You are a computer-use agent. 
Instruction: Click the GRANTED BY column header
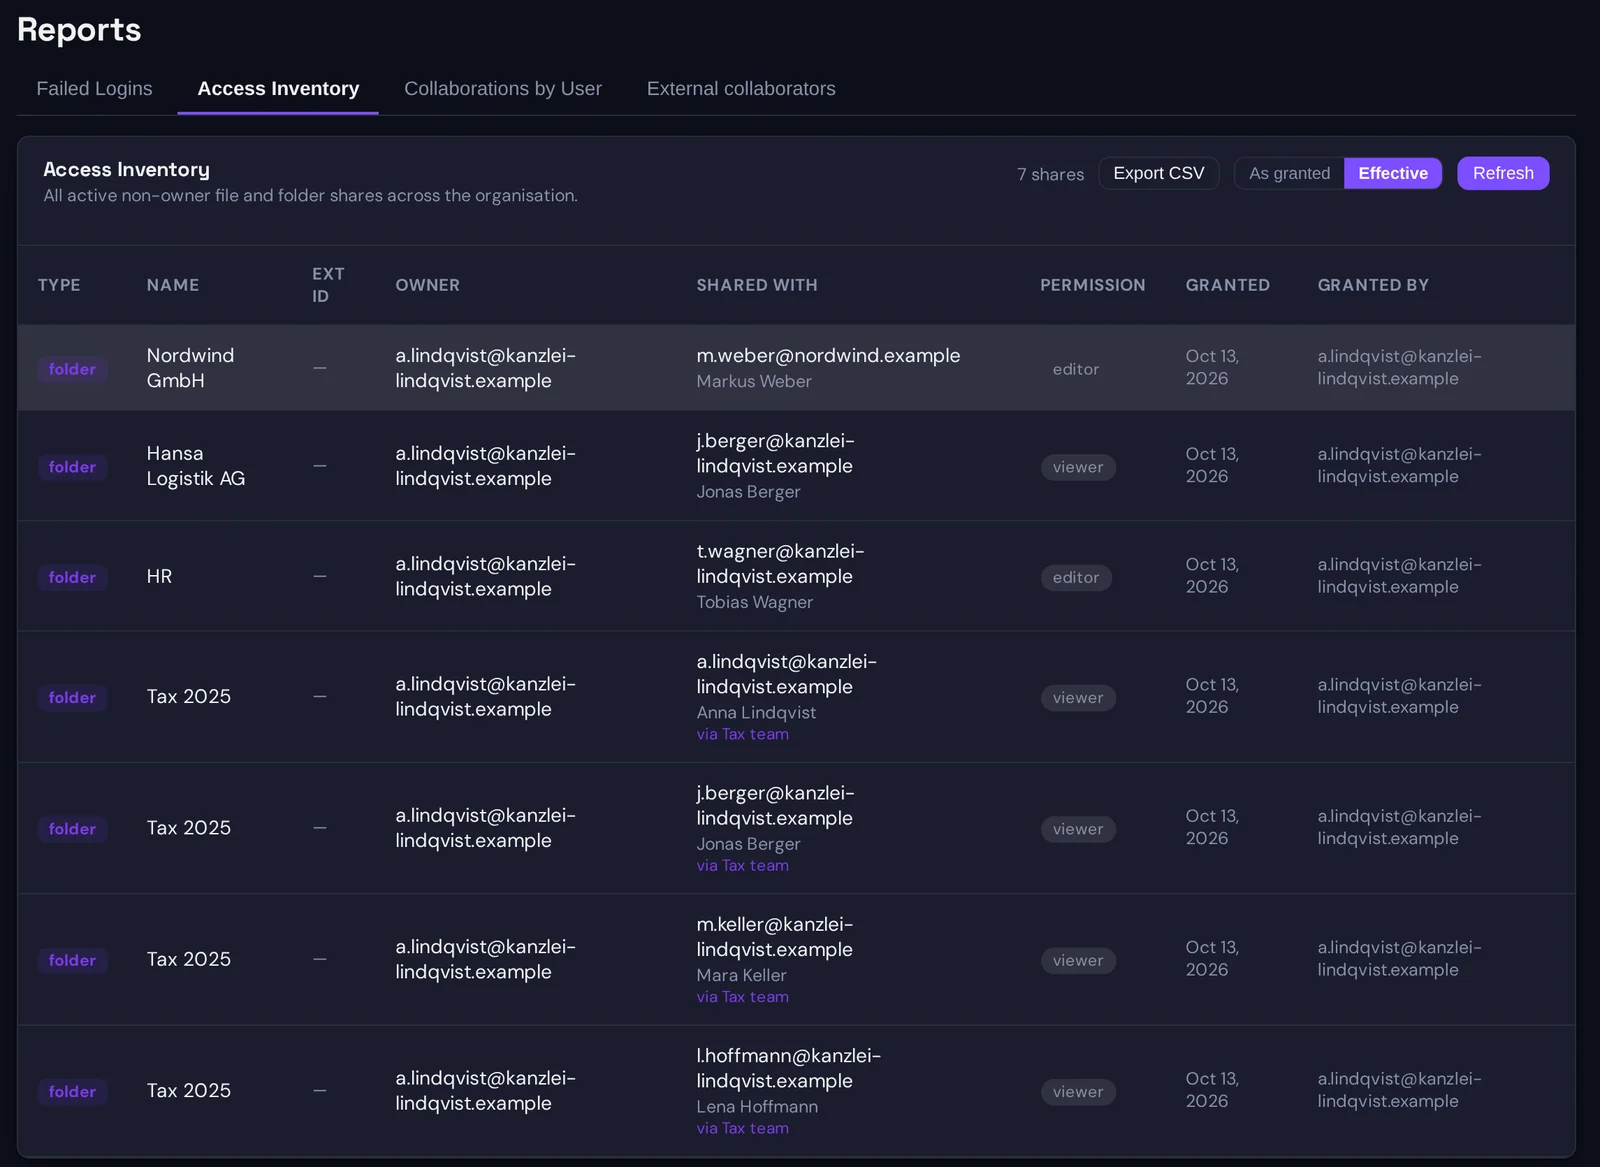tap(1373, 285)
